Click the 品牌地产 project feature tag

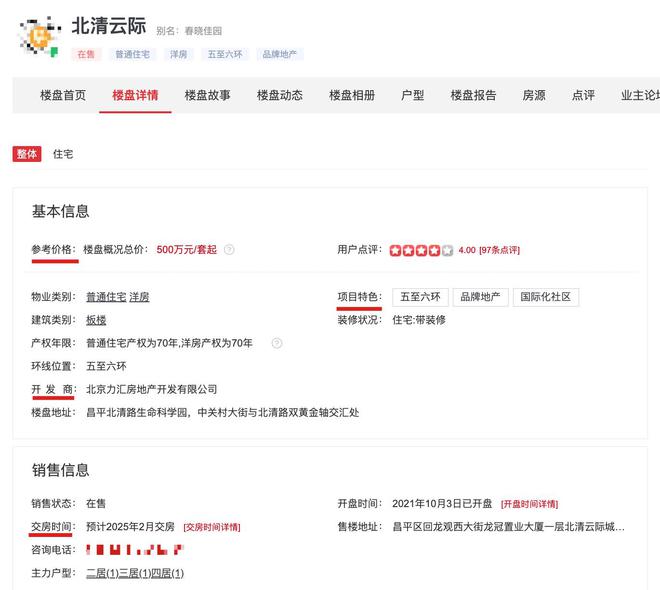[x=481, y=297]
